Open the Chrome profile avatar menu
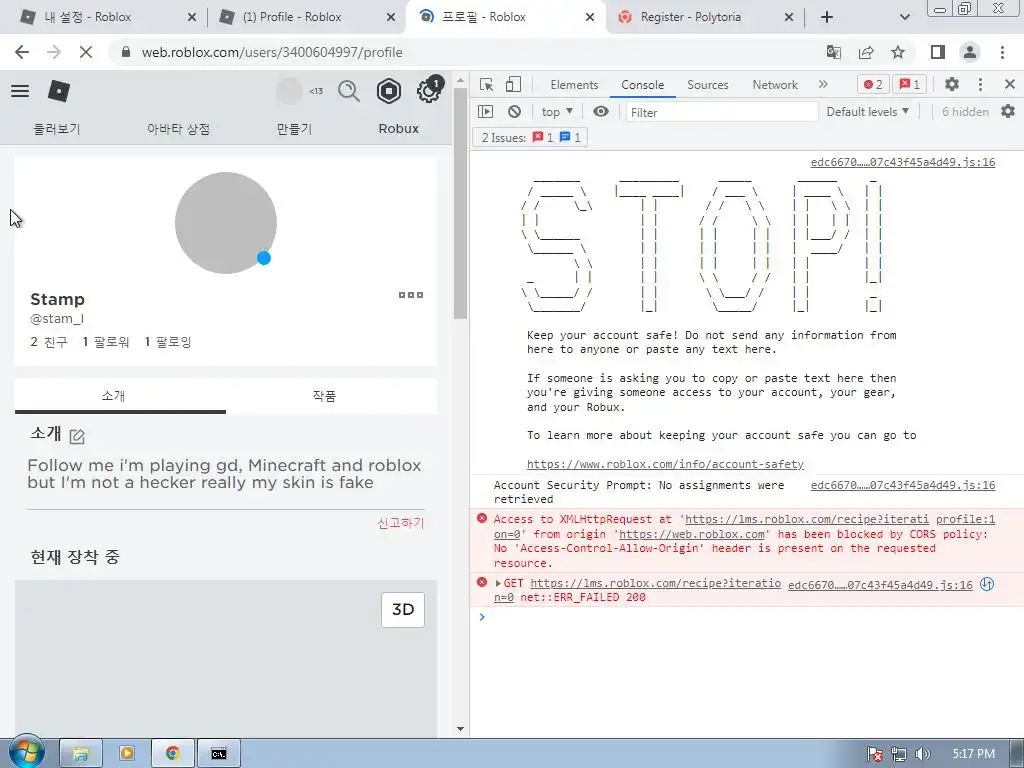This screenshot has width=1024, height=768. pyautogui.click(x=970, y=52)
